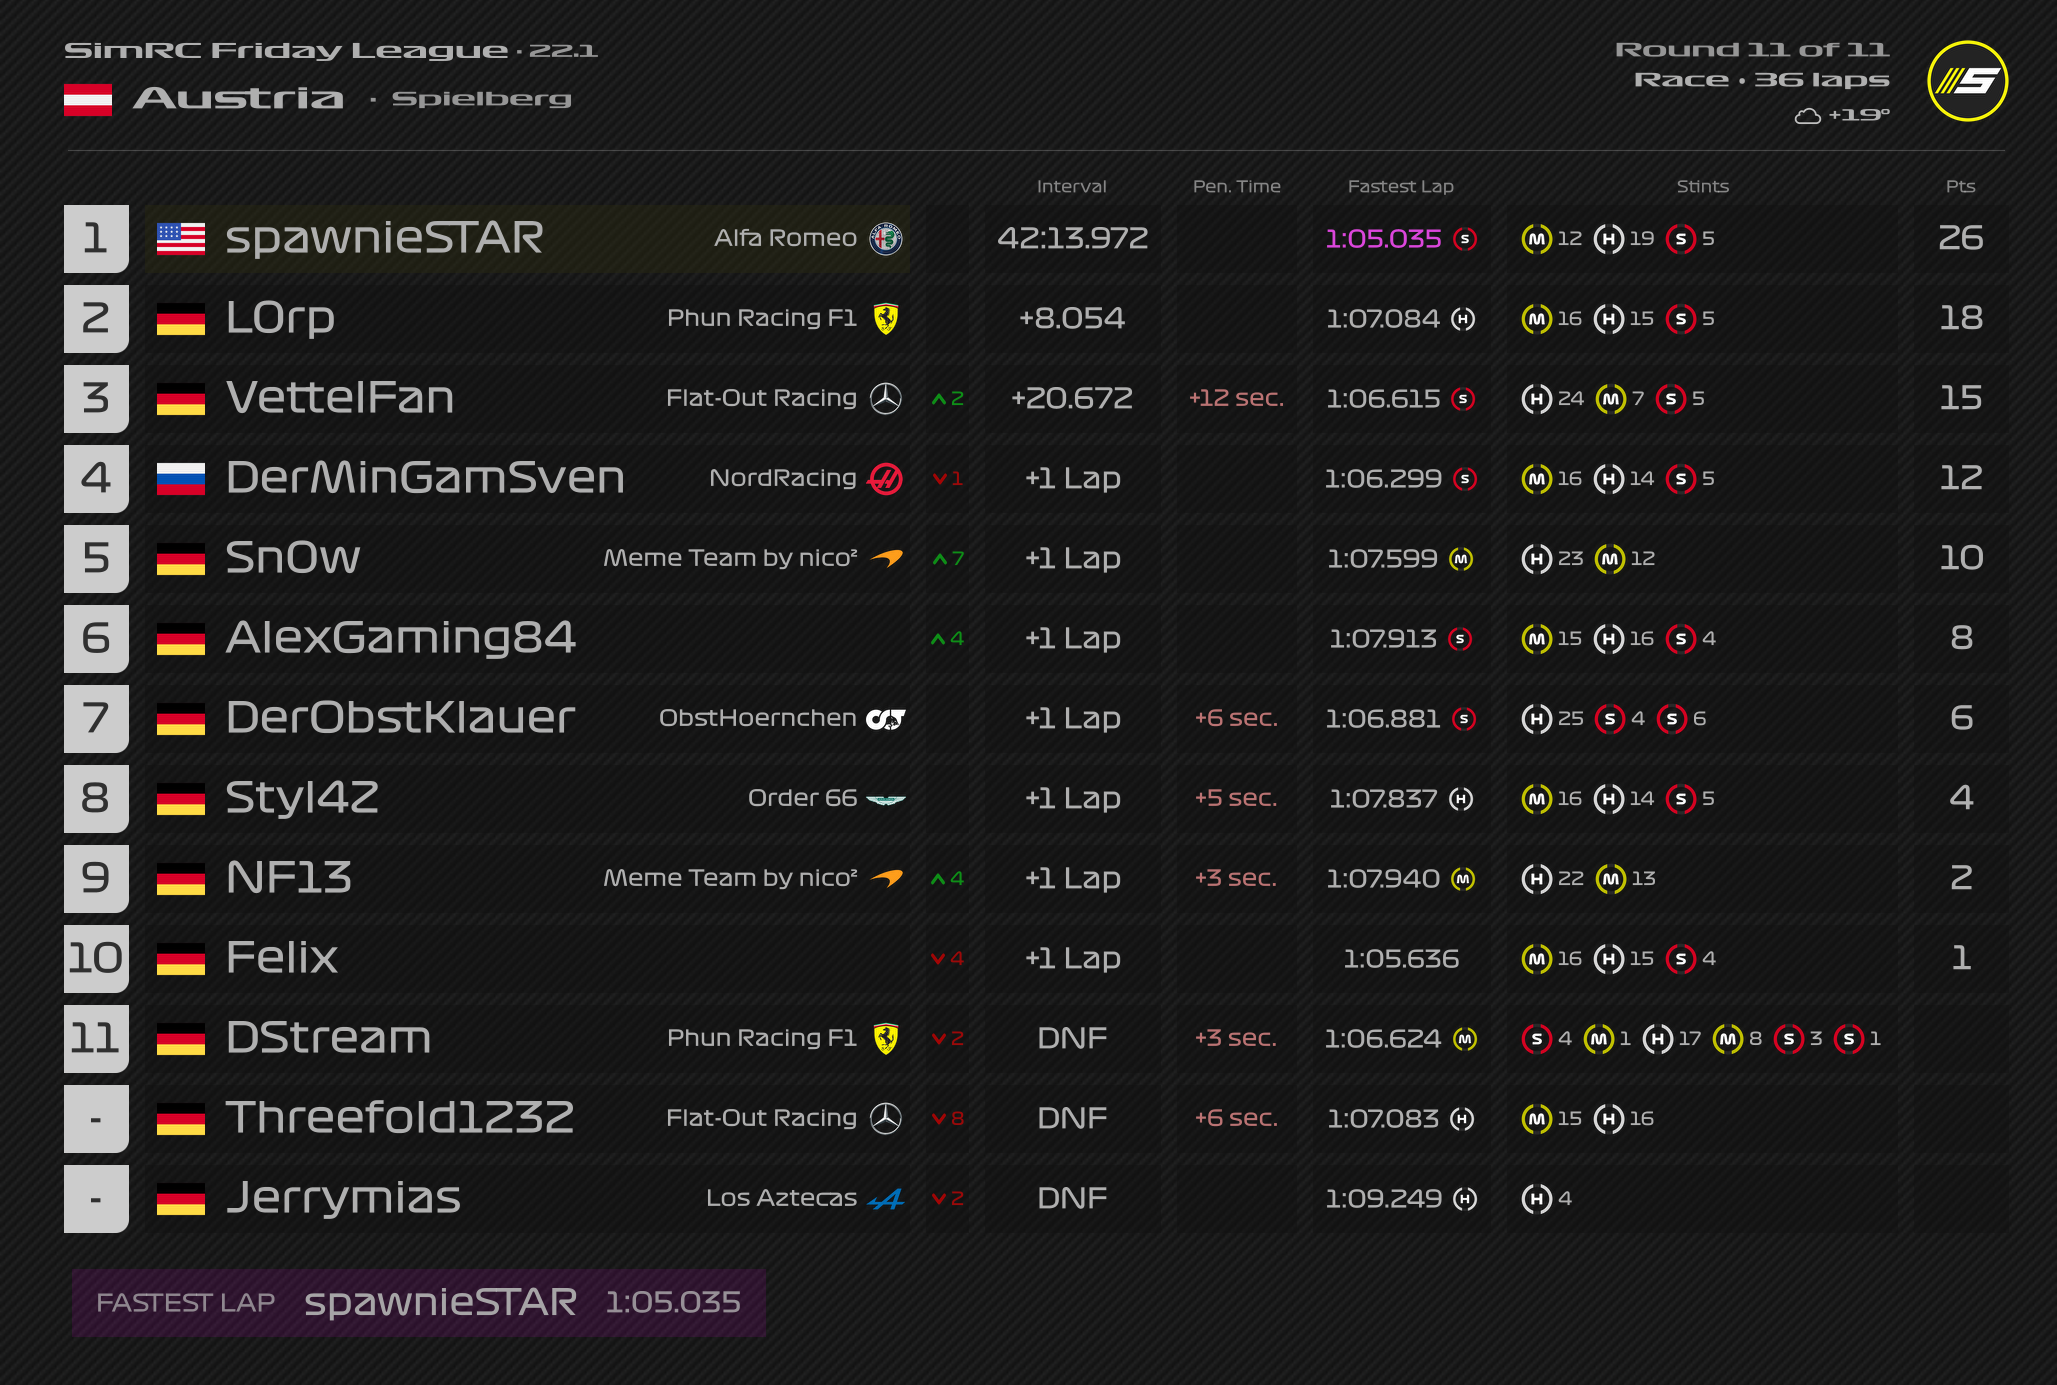This screenshot has width=2057, height=1385.
Task: Click driver name DerMinGamSven
Action: 425,478
